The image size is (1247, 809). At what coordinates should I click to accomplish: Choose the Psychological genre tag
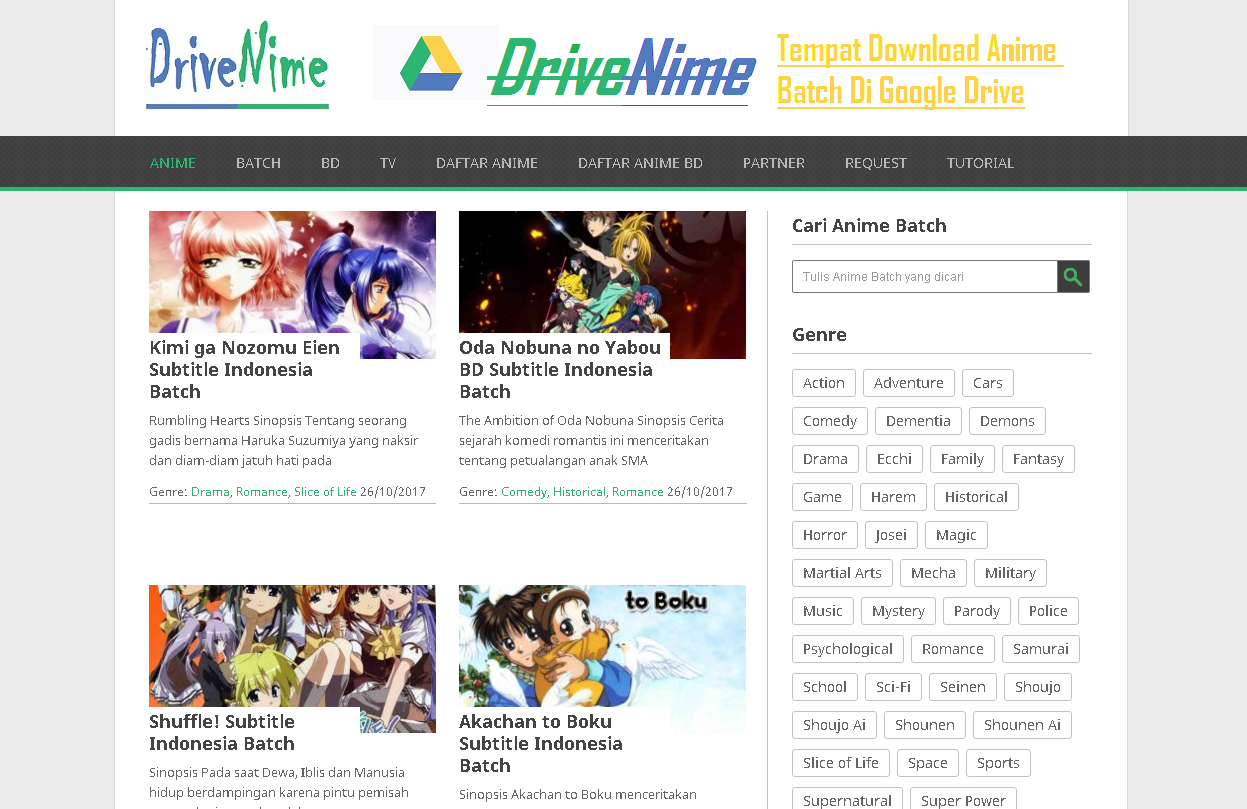click(848, 649)
